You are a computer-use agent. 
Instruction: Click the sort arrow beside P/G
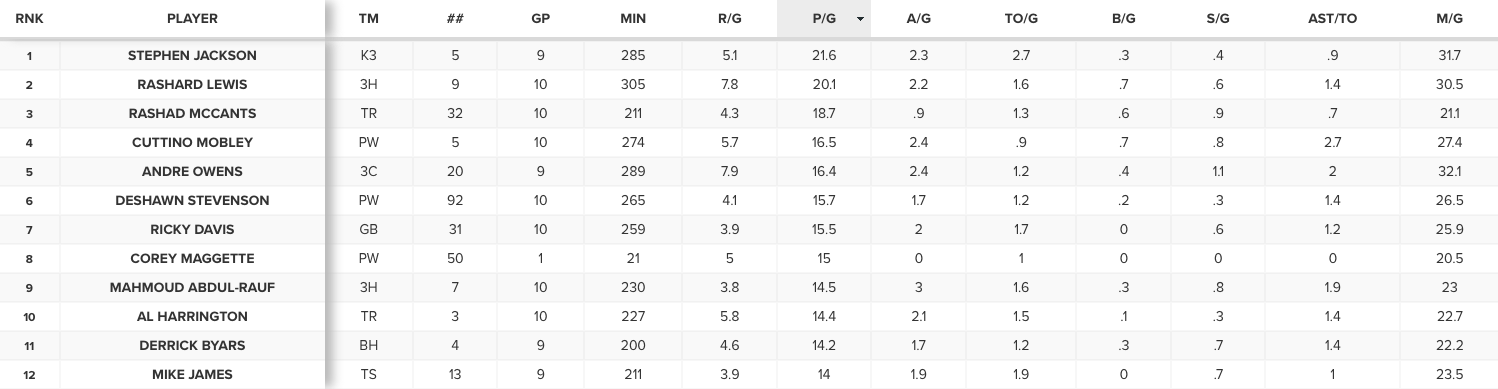pos(860,19)
